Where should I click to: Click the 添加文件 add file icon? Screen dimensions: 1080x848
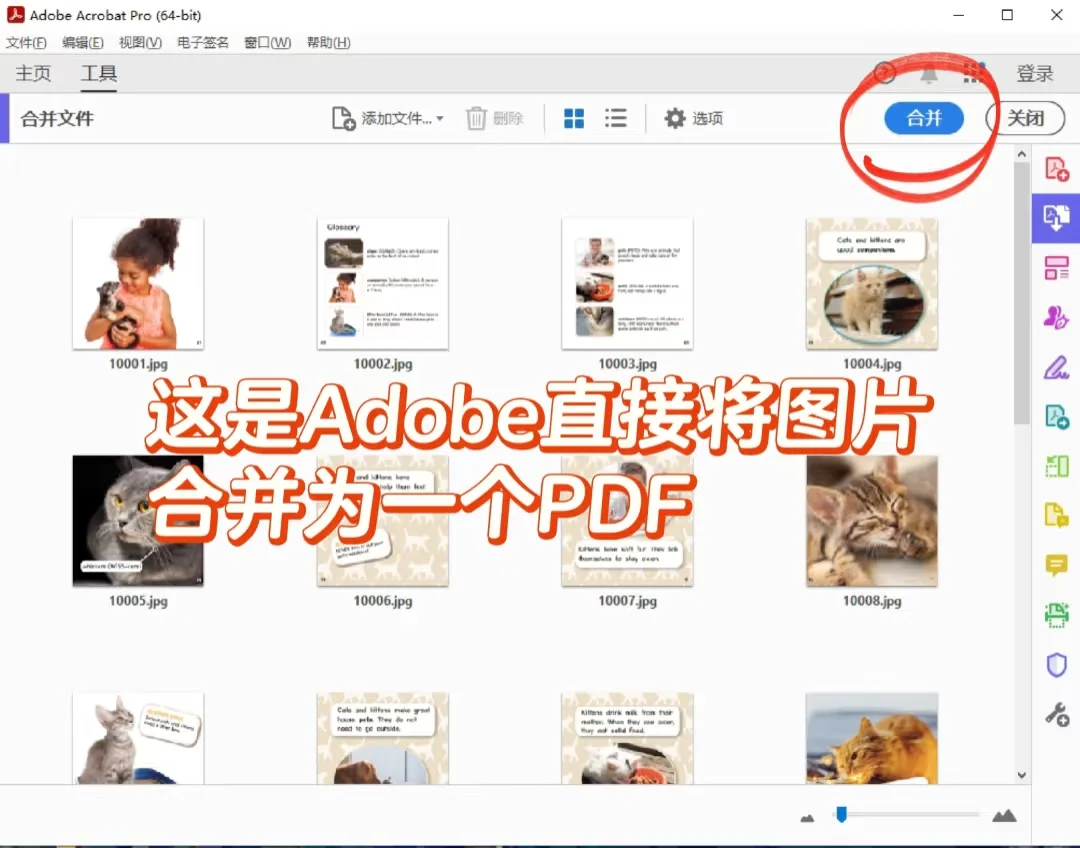(x=343, y=118)
